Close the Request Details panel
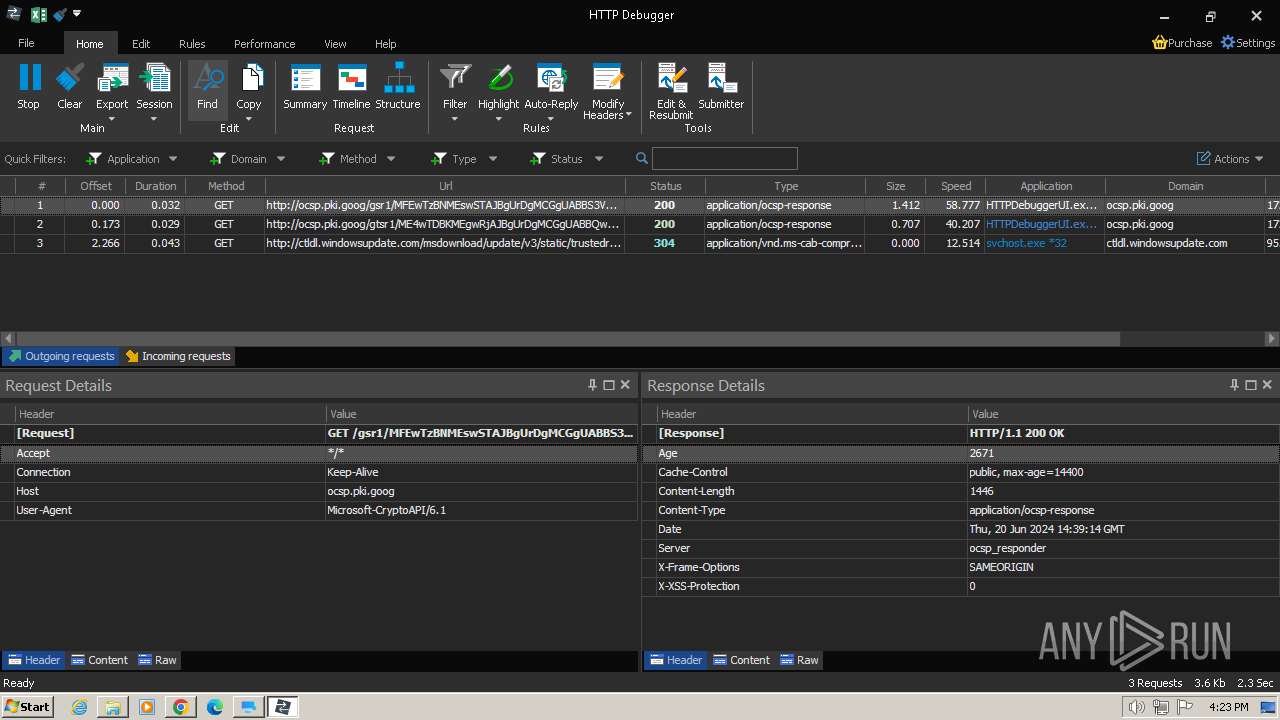This screenshot has height=720, width=1280. [626, 385]
